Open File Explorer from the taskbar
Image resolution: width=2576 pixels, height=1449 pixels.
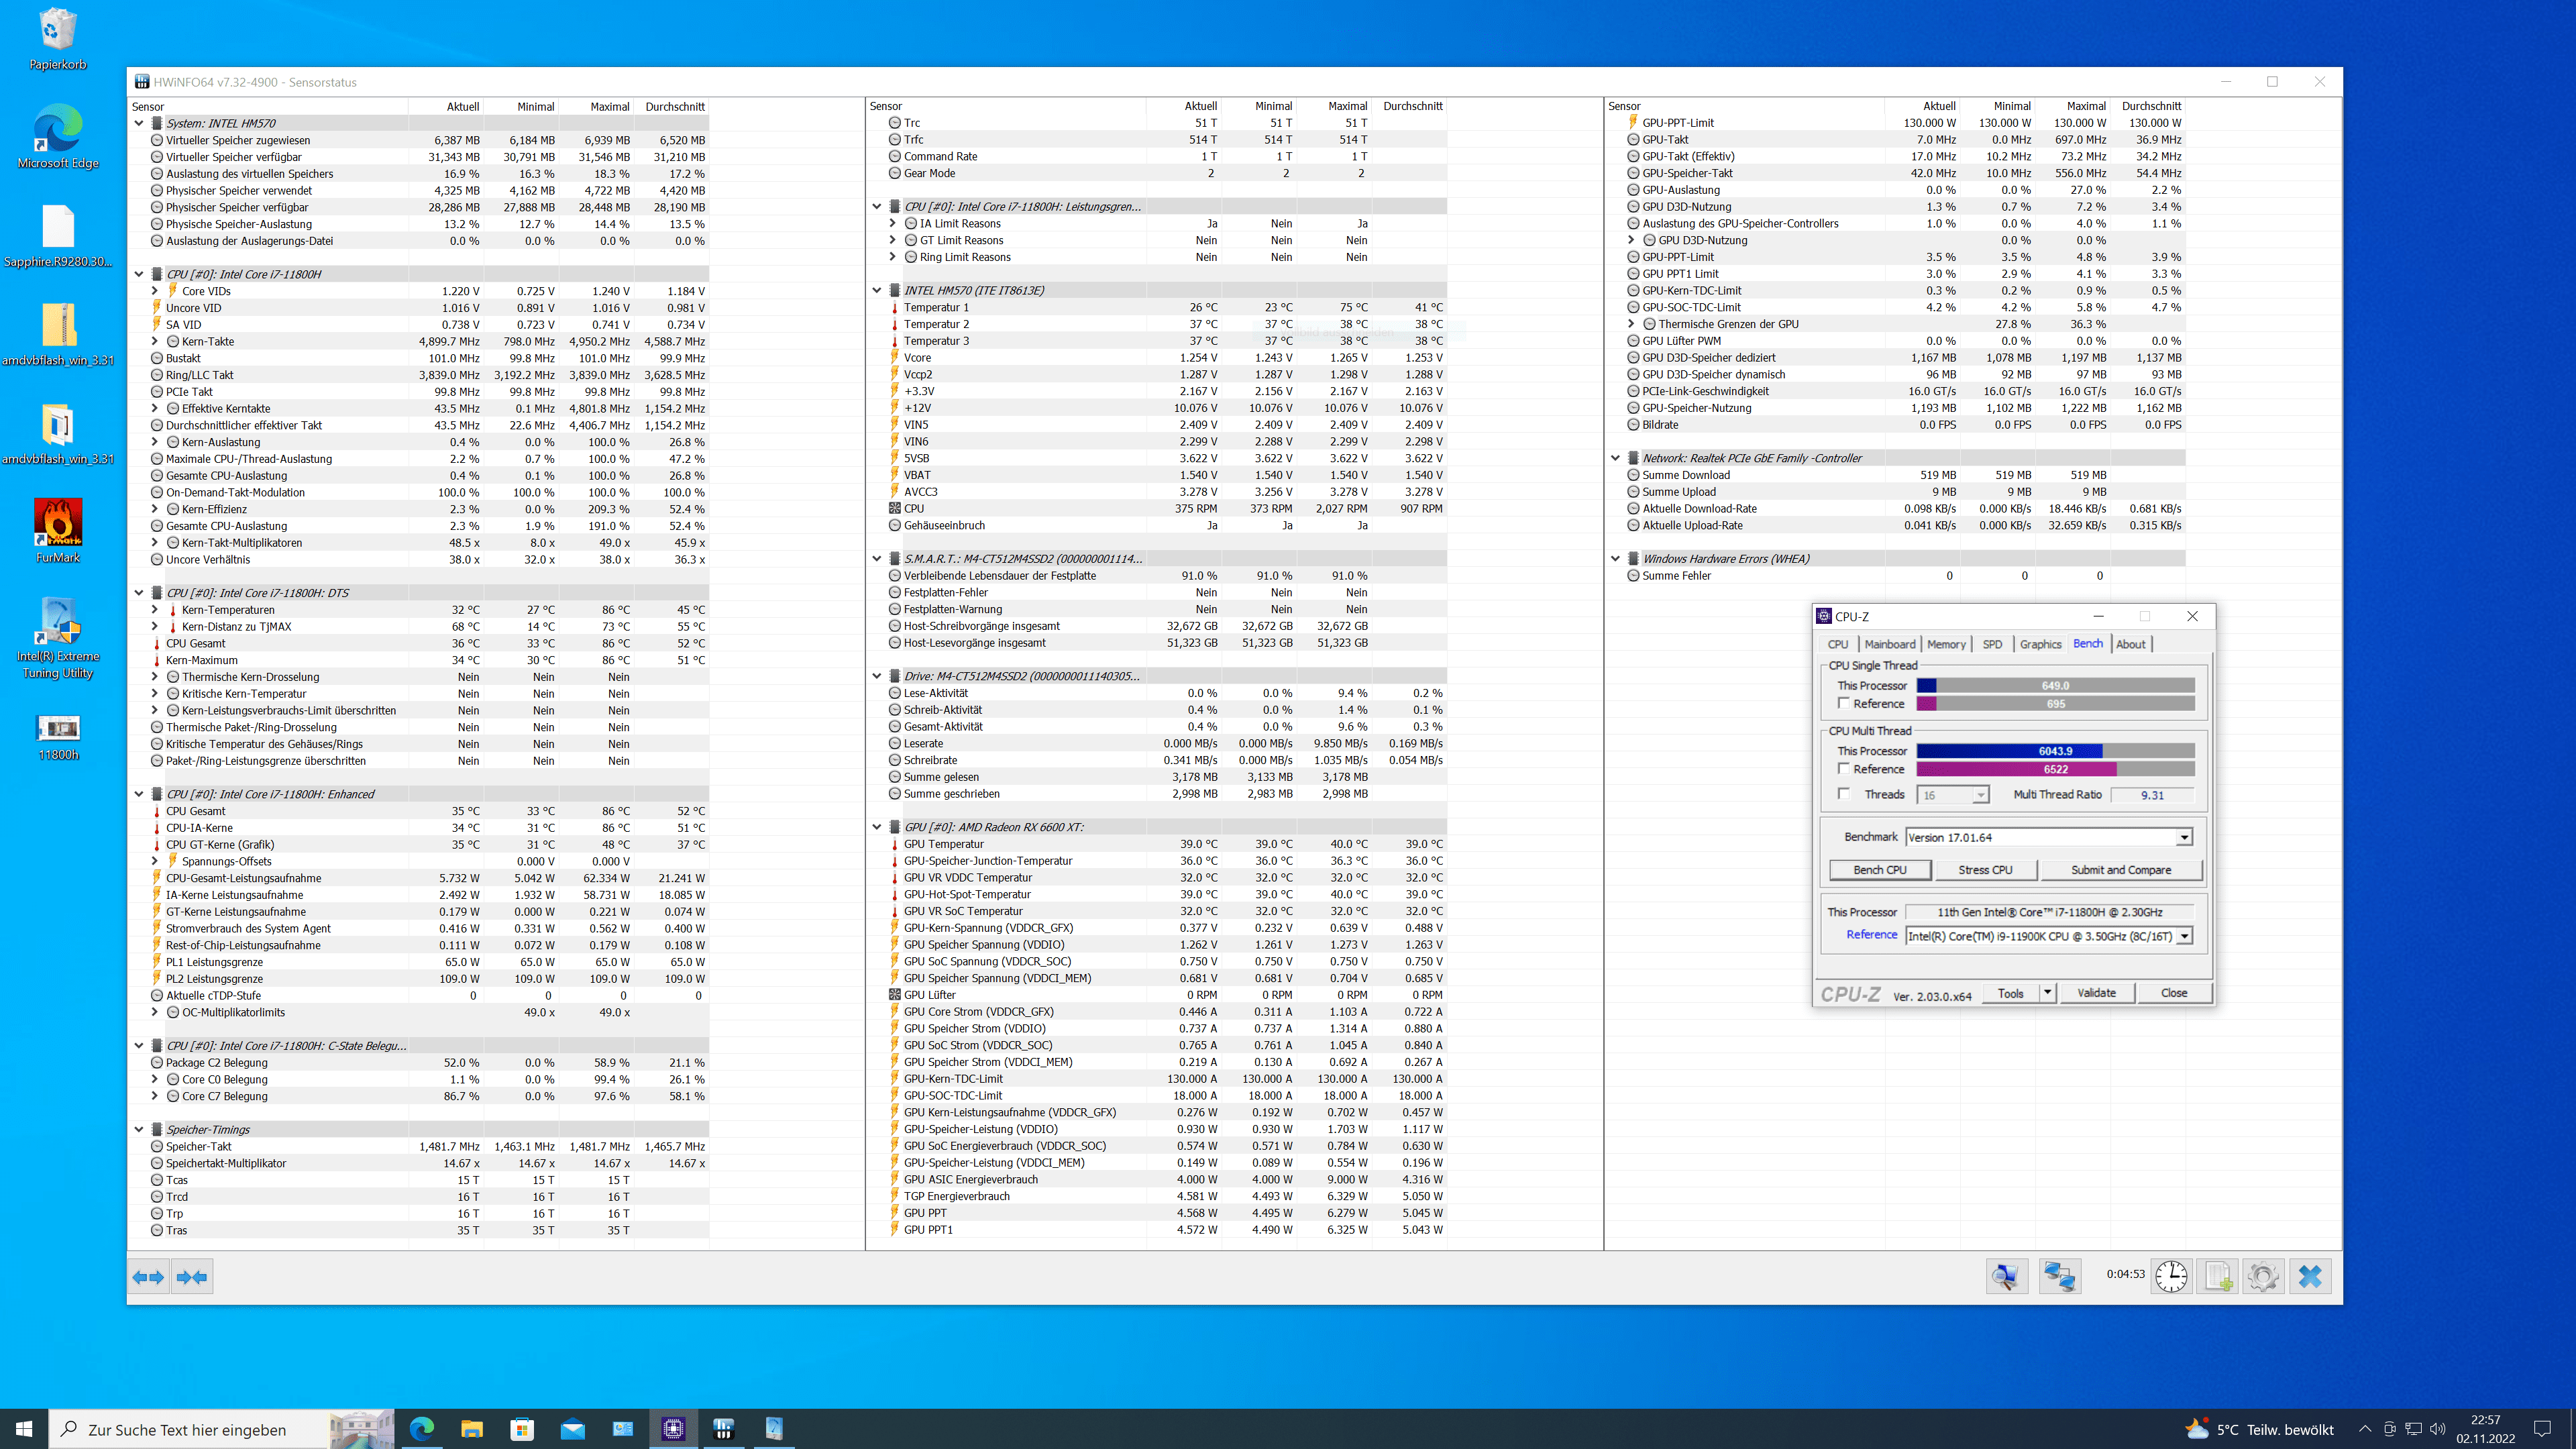[472, 1429]
